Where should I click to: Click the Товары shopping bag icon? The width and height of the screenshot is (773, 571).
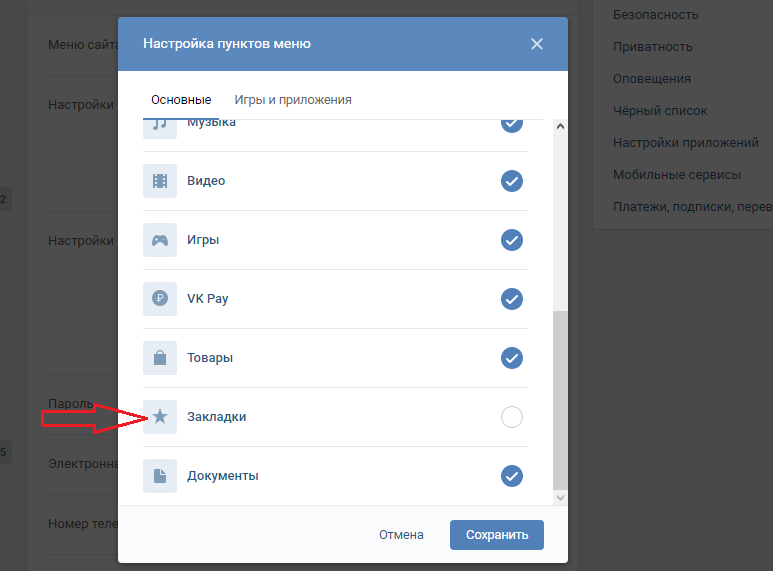tap(160, 358)
